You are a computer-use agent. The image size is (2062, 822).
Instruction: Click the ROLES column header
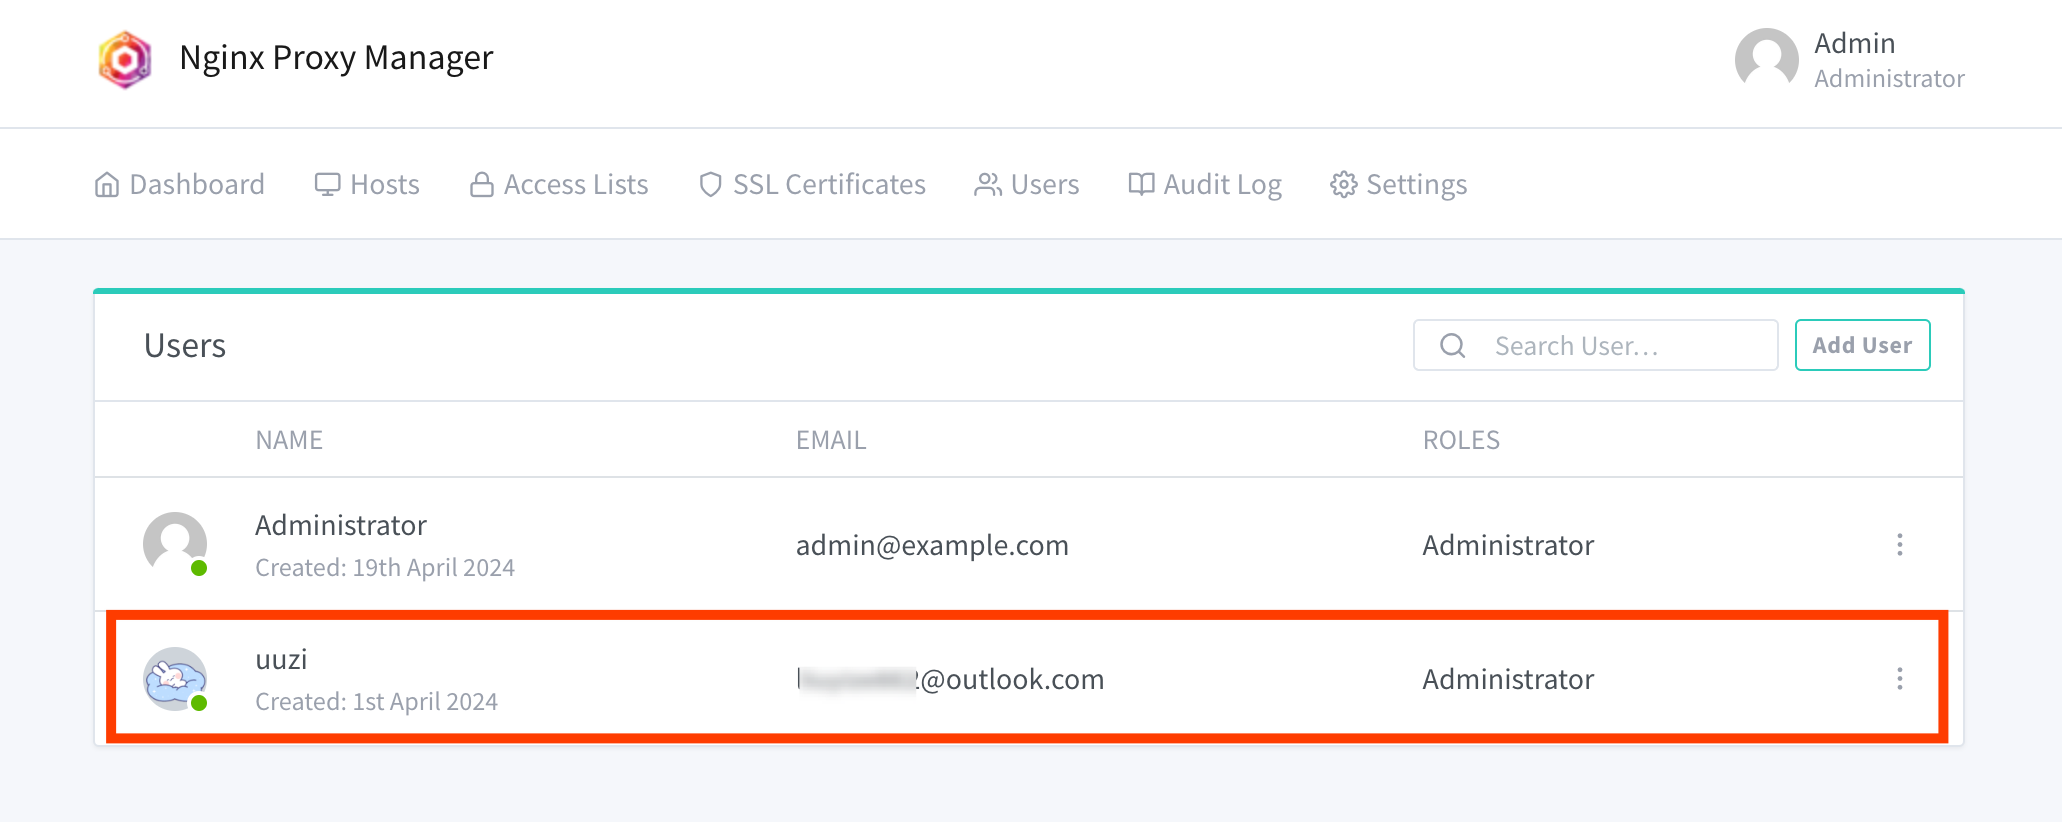[1461, 440]
